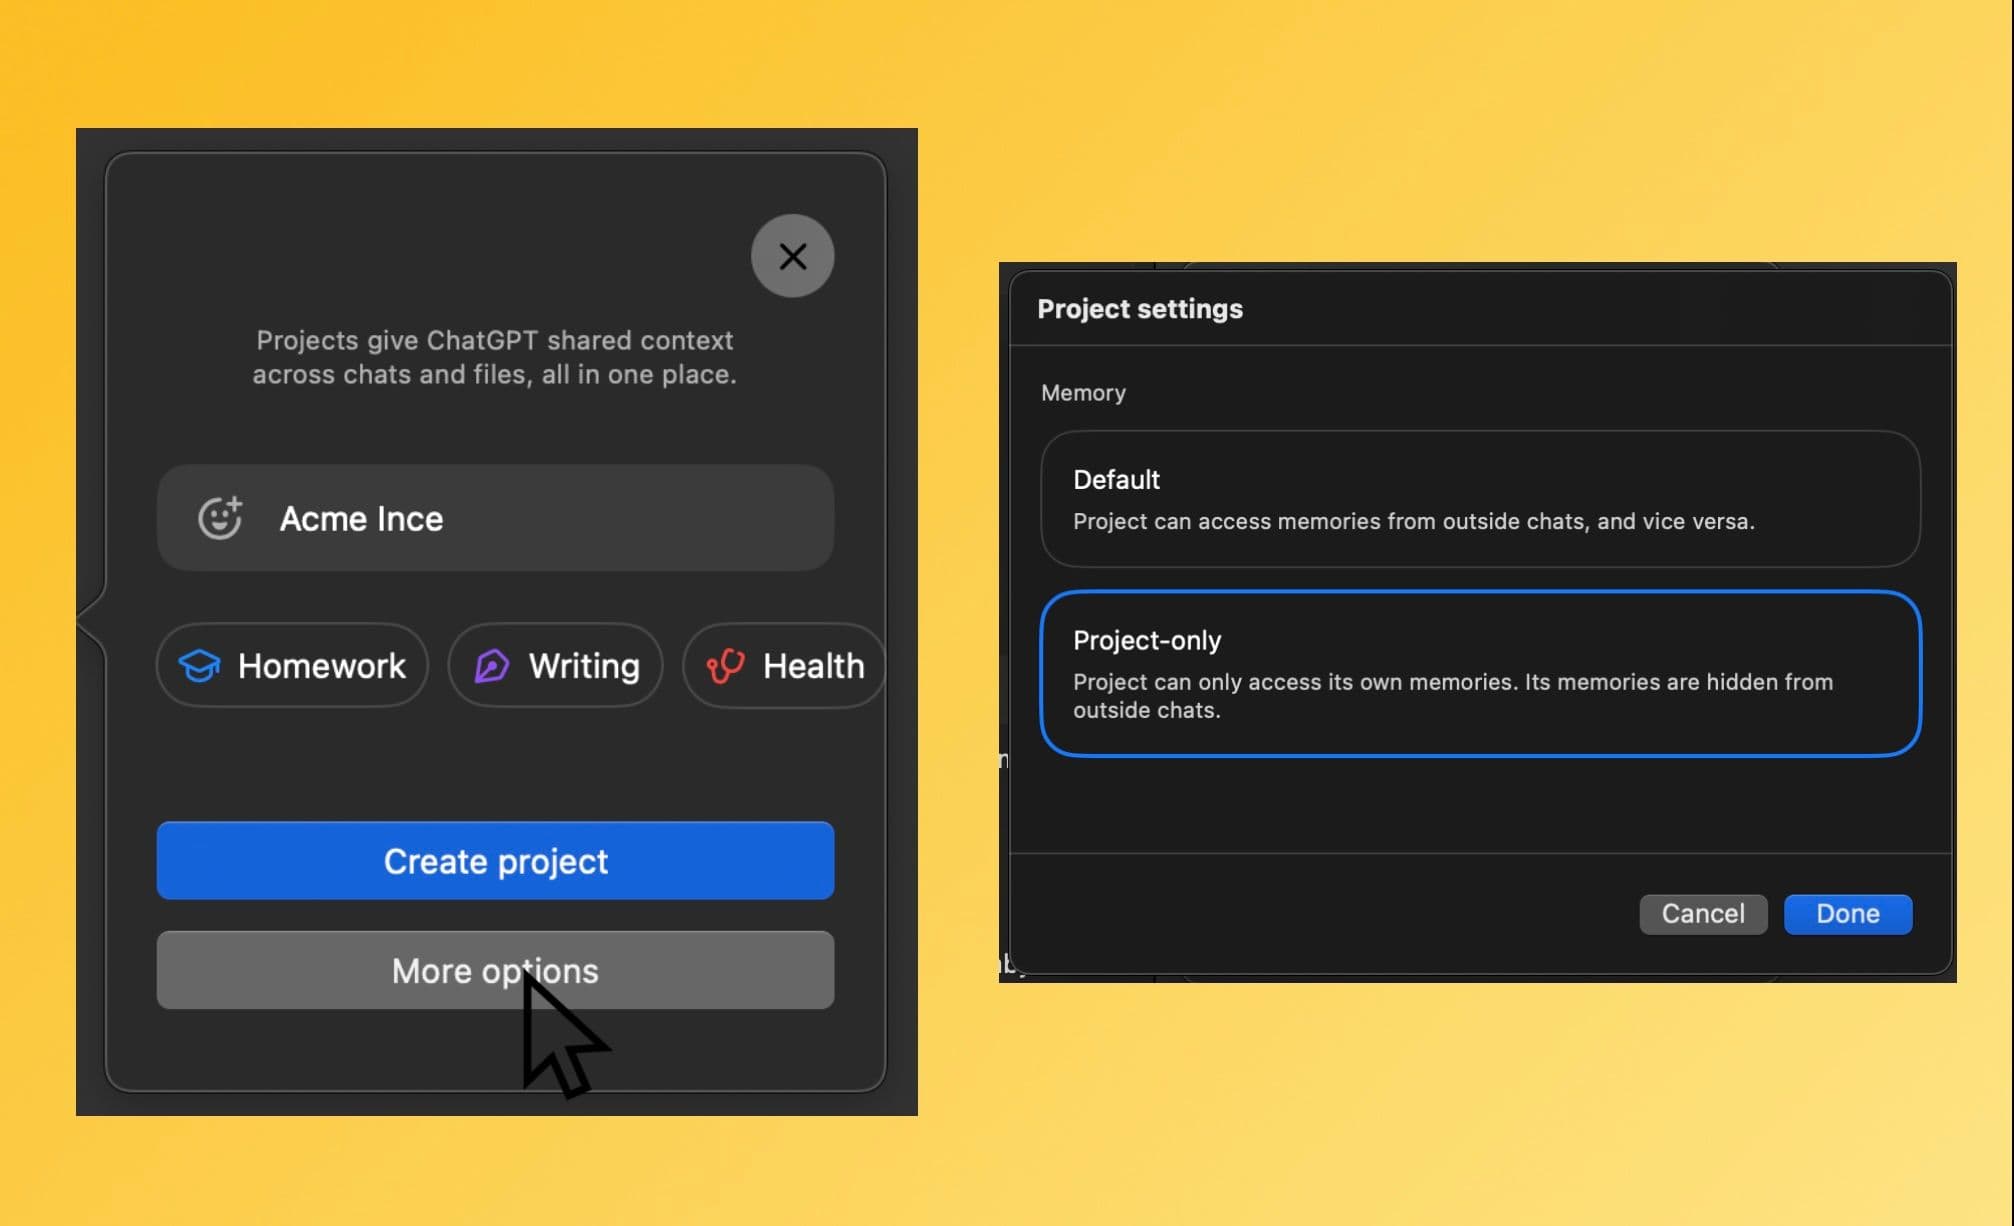This screenshot has width=2014, height=1226.
Task: Select the Project-only memory option
Action: [1480, 674]
